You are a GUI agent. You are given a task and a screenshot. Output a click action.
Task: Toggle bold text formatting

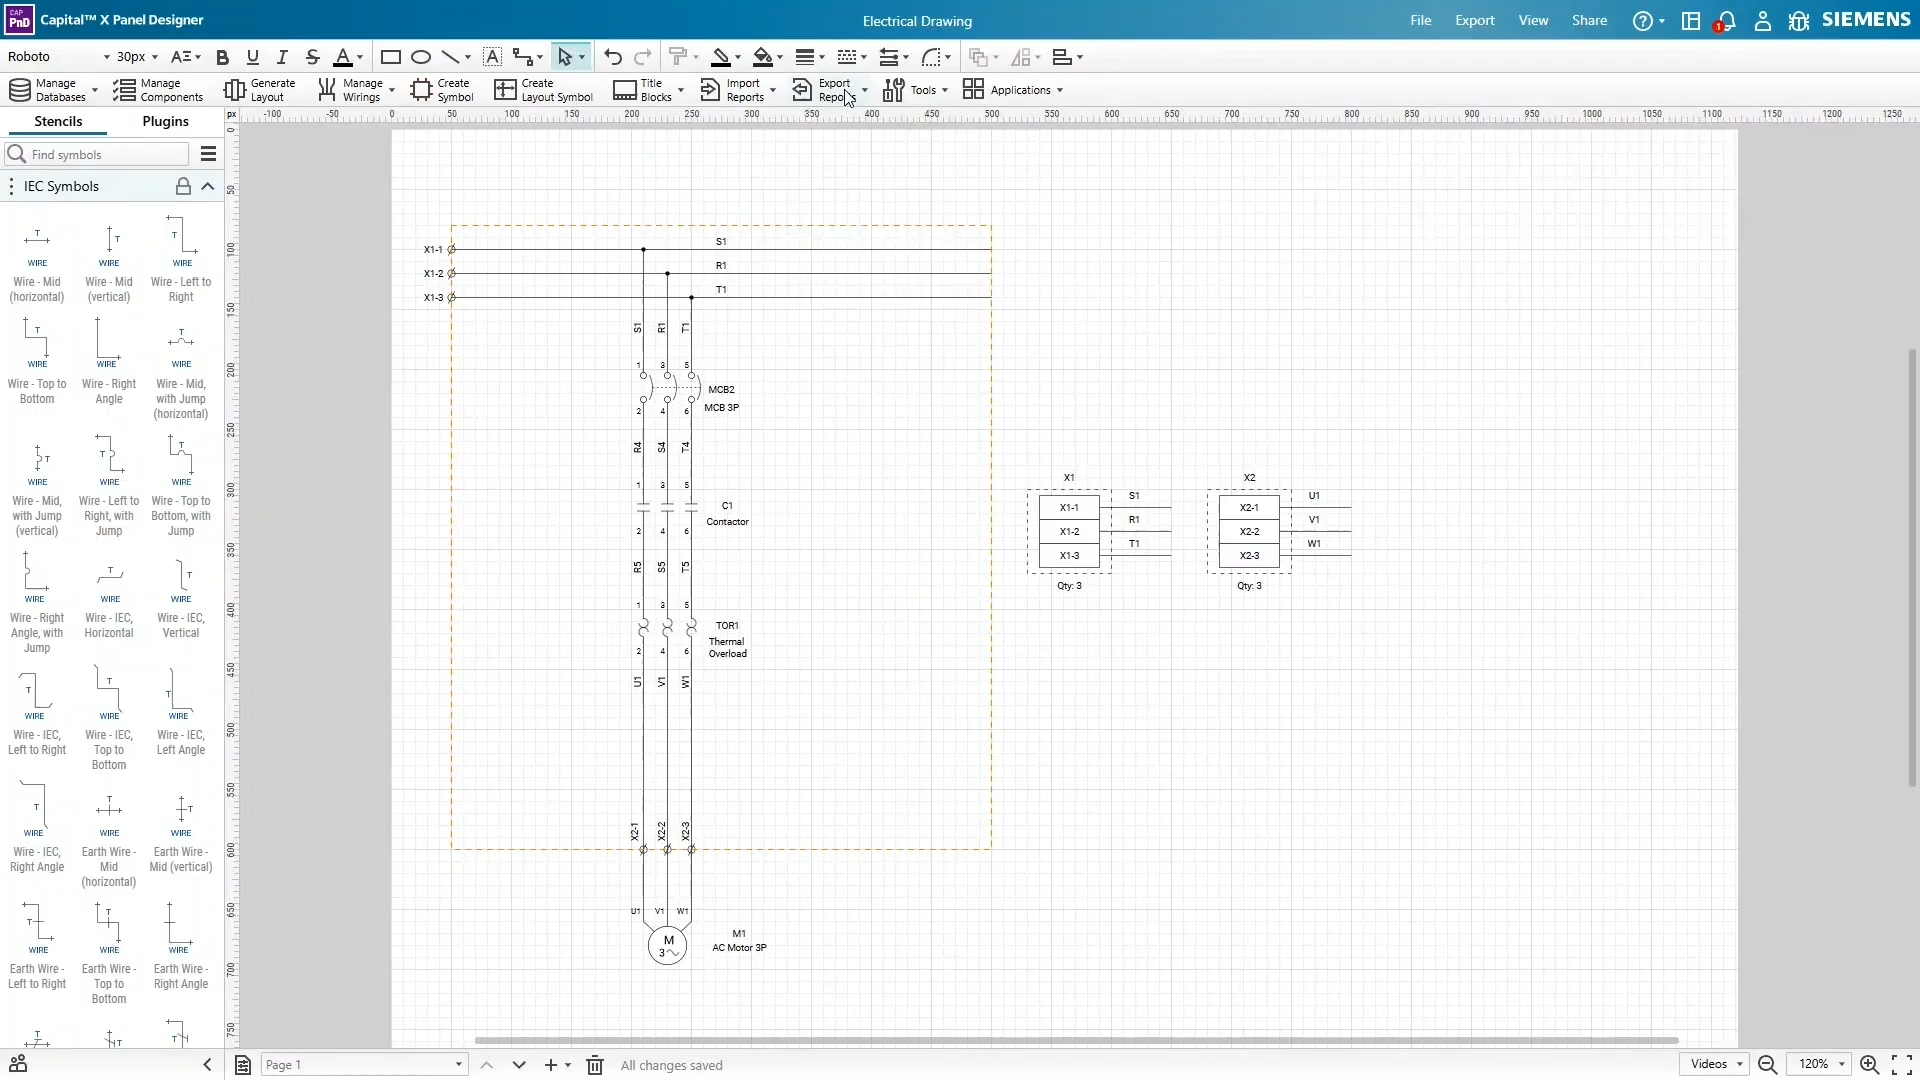tap(222, 57)
